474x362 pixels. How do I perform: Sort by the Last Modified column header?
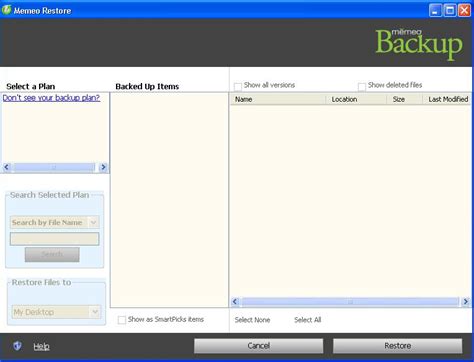tap(447, 99)
